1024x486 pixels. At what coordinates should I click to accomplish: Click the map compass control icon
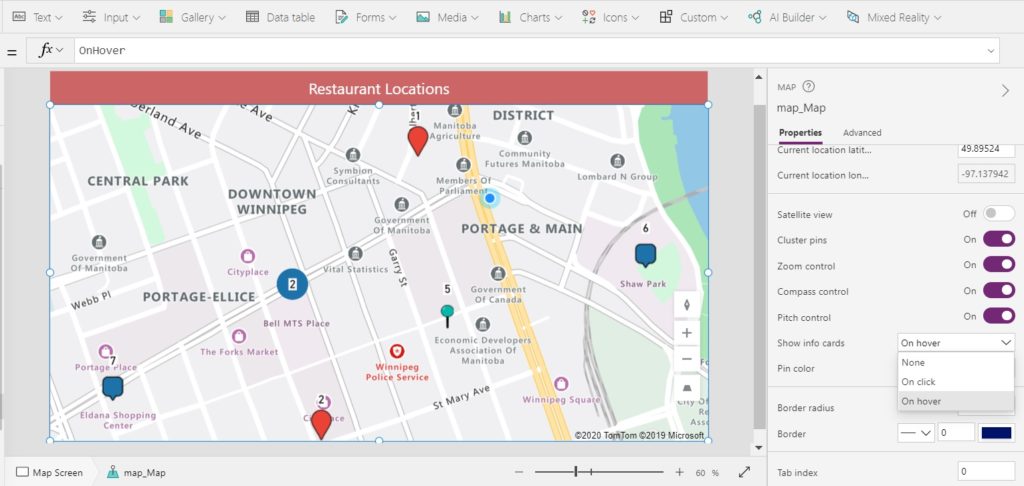(686, 305)
